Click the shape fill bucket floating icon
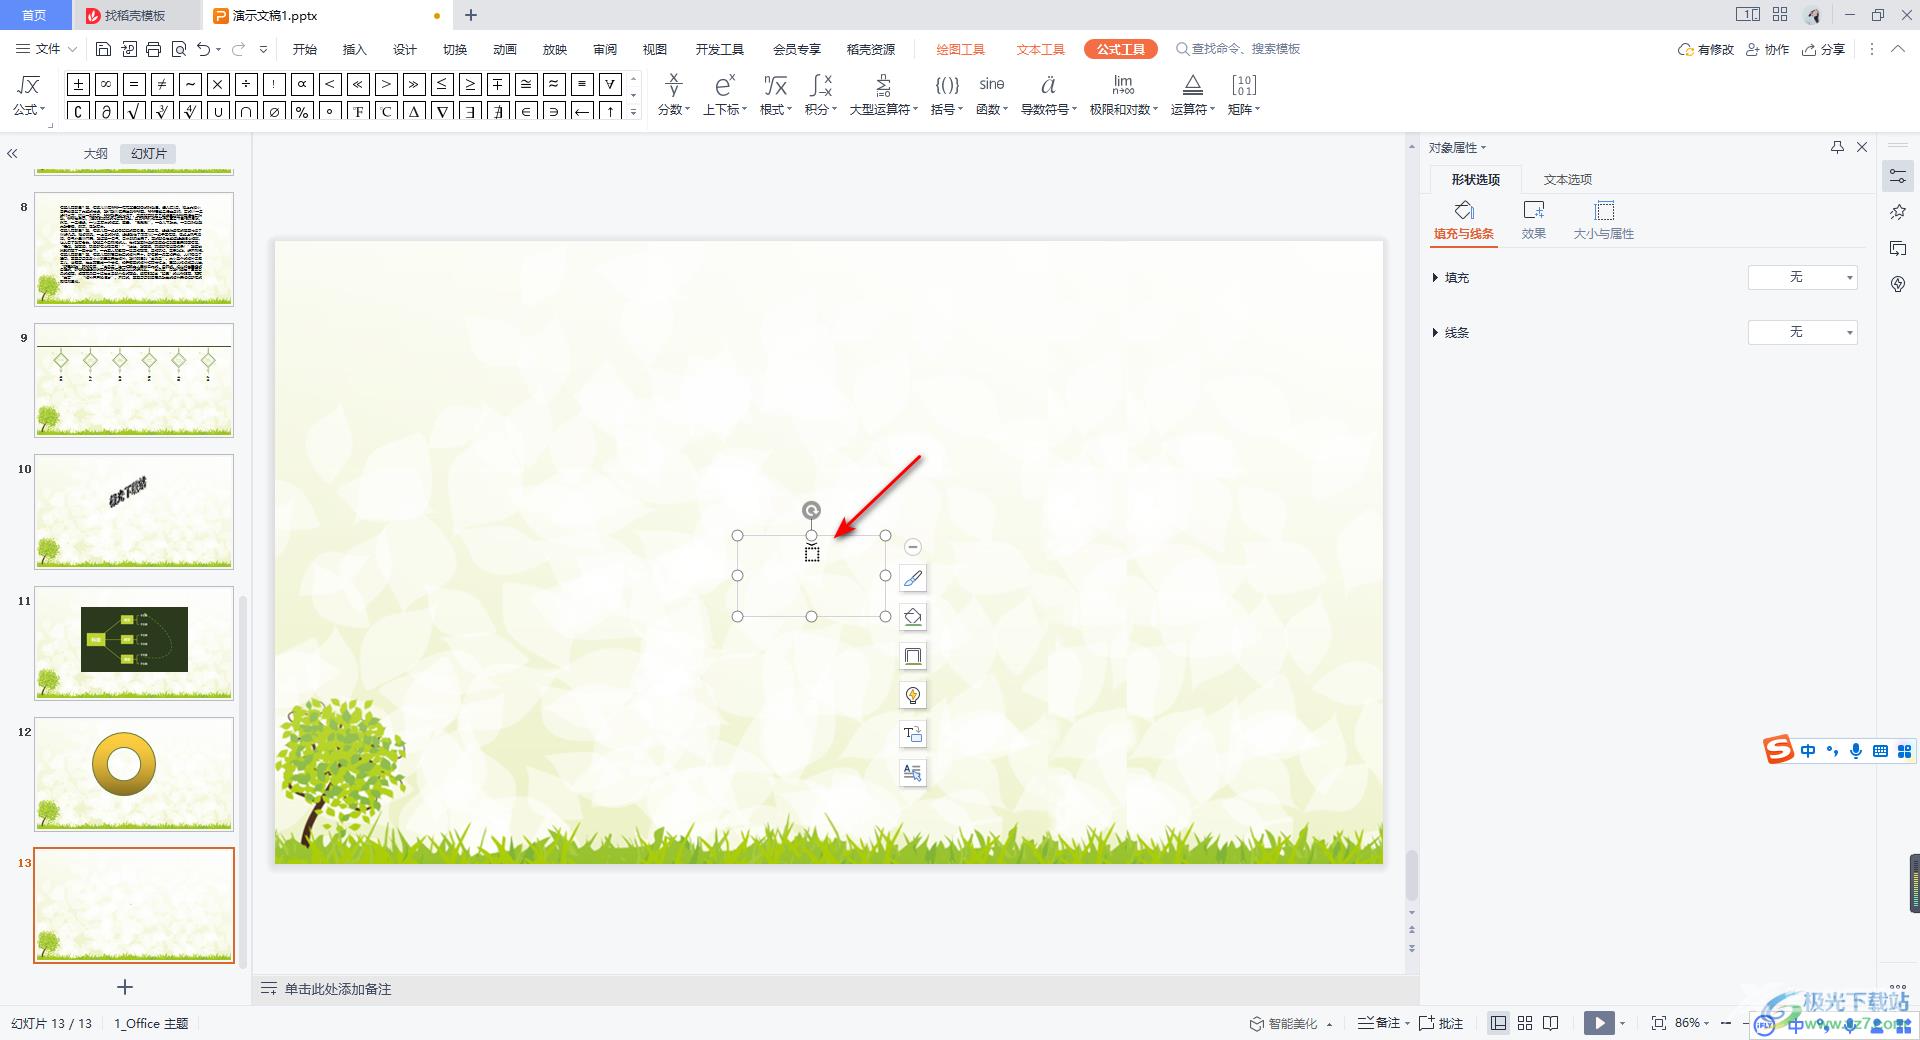Image resolution: width=1920 pixels, height=1040 pixels. [913, 617]
